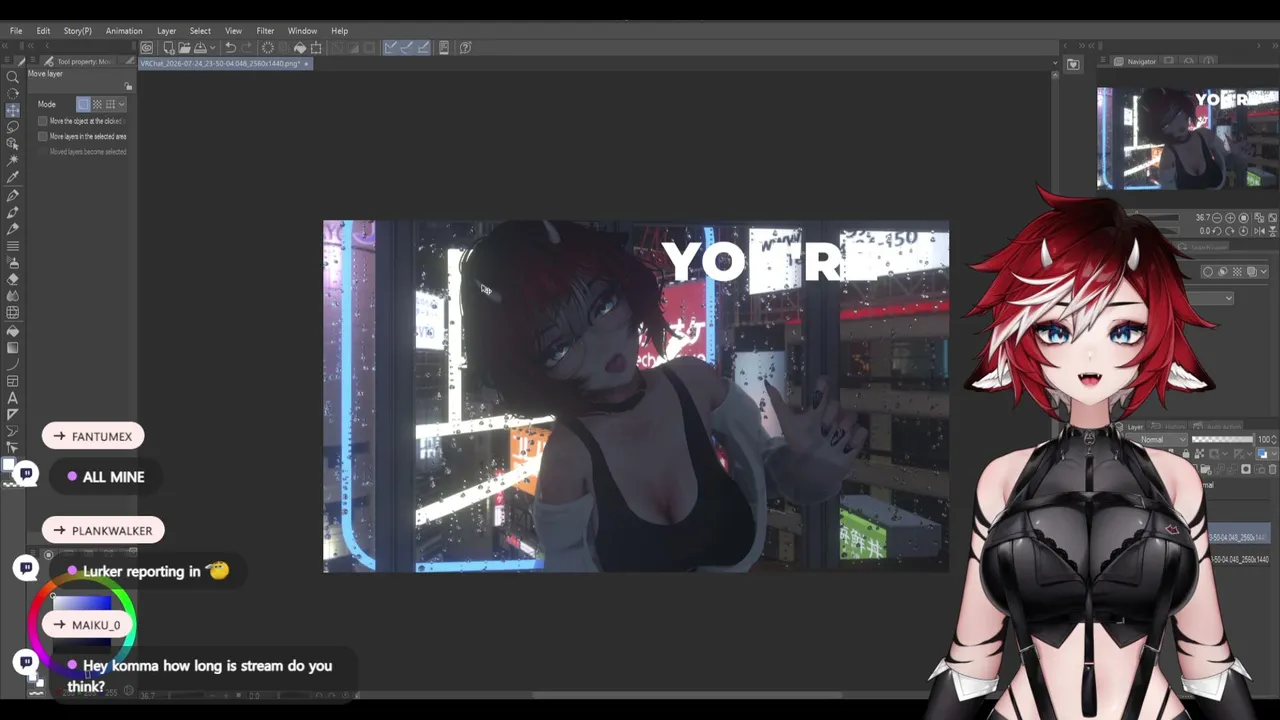Open the save options dropdown arrow

[x=213, y=47]
